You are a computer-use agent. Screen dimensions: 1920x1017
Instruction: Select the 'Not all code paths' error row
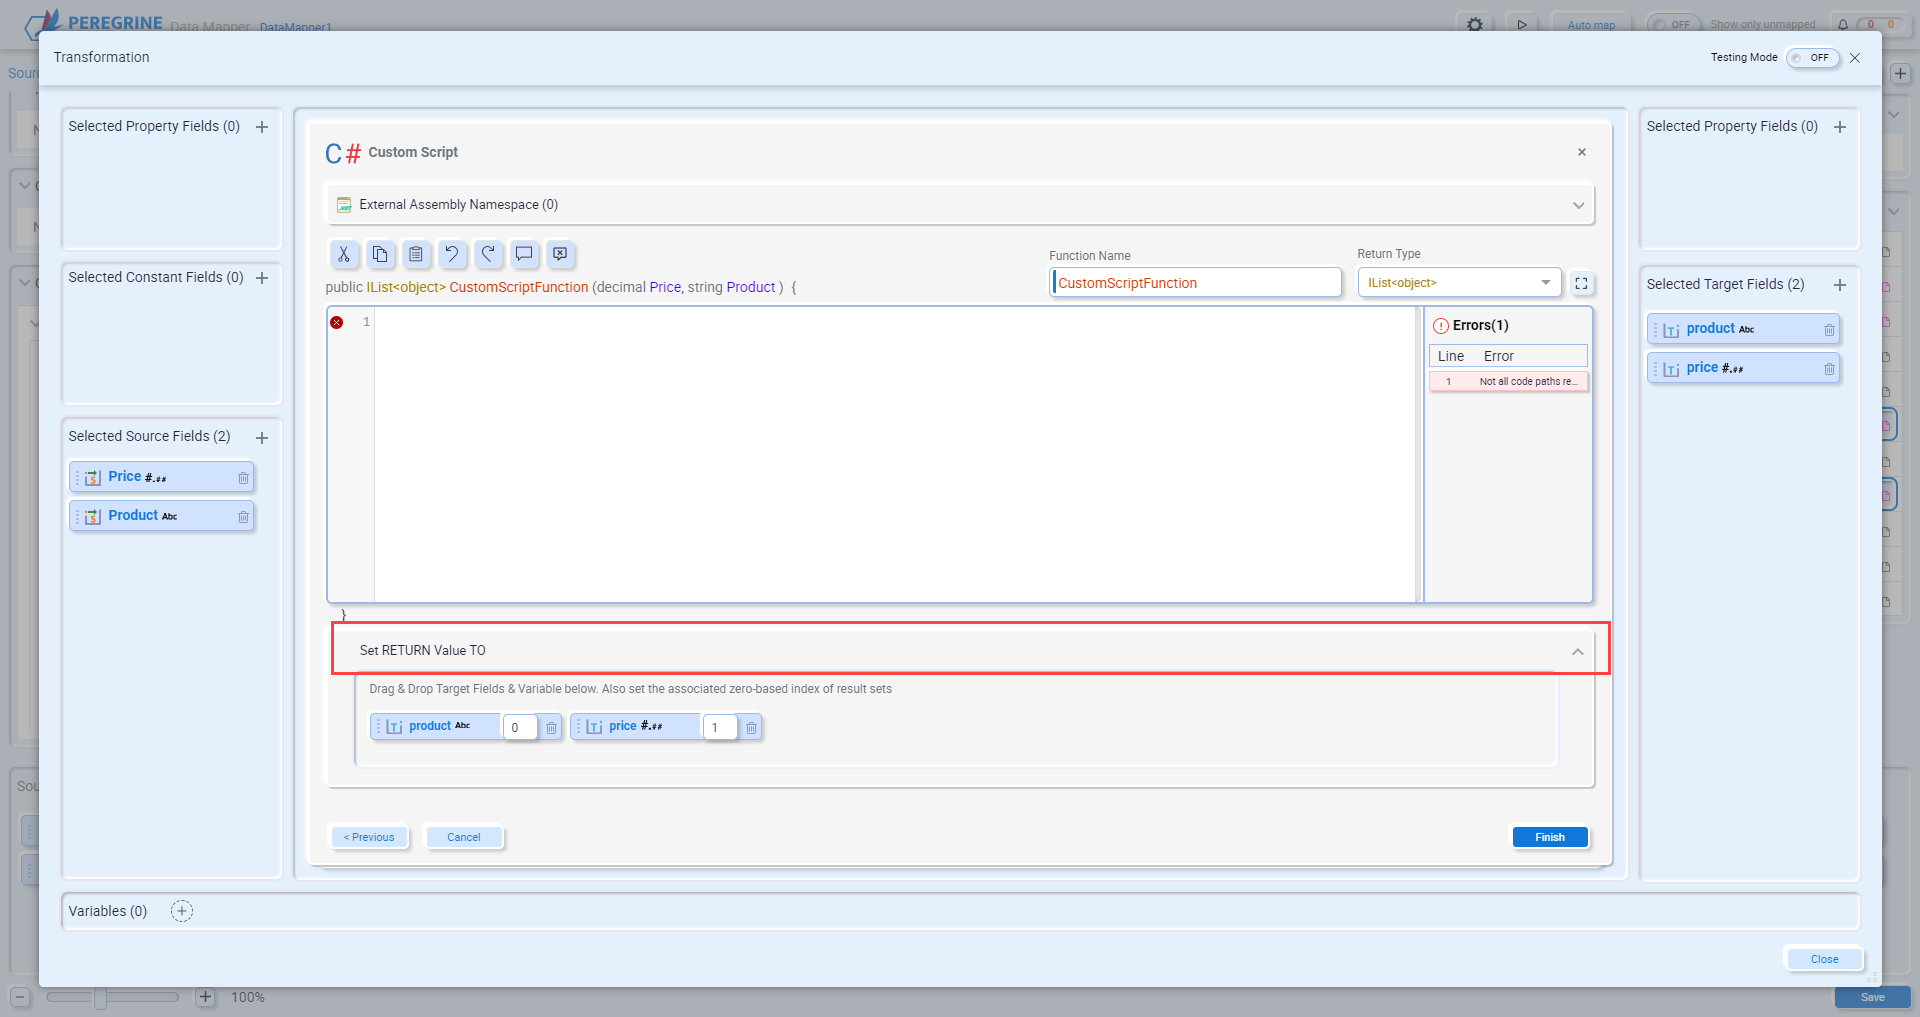click(1509, 381)
